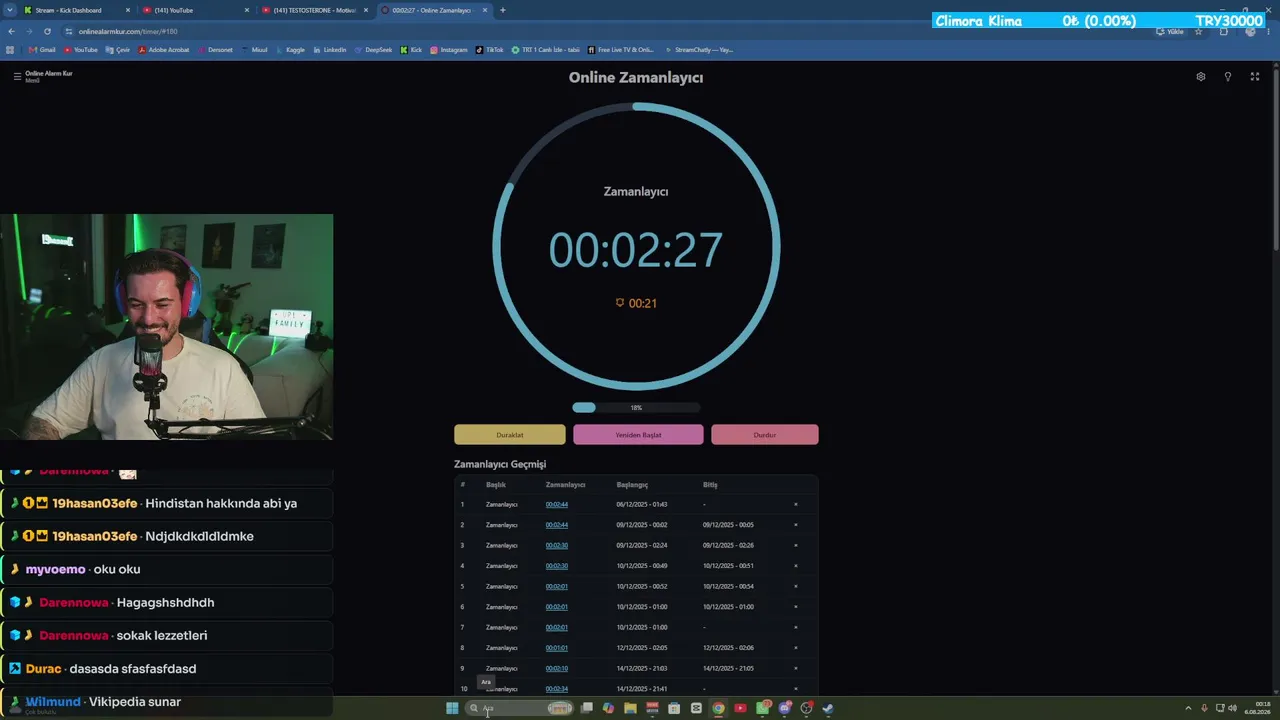
Task: Close the Kick Dashboard tab
Action: pos(127,10)
